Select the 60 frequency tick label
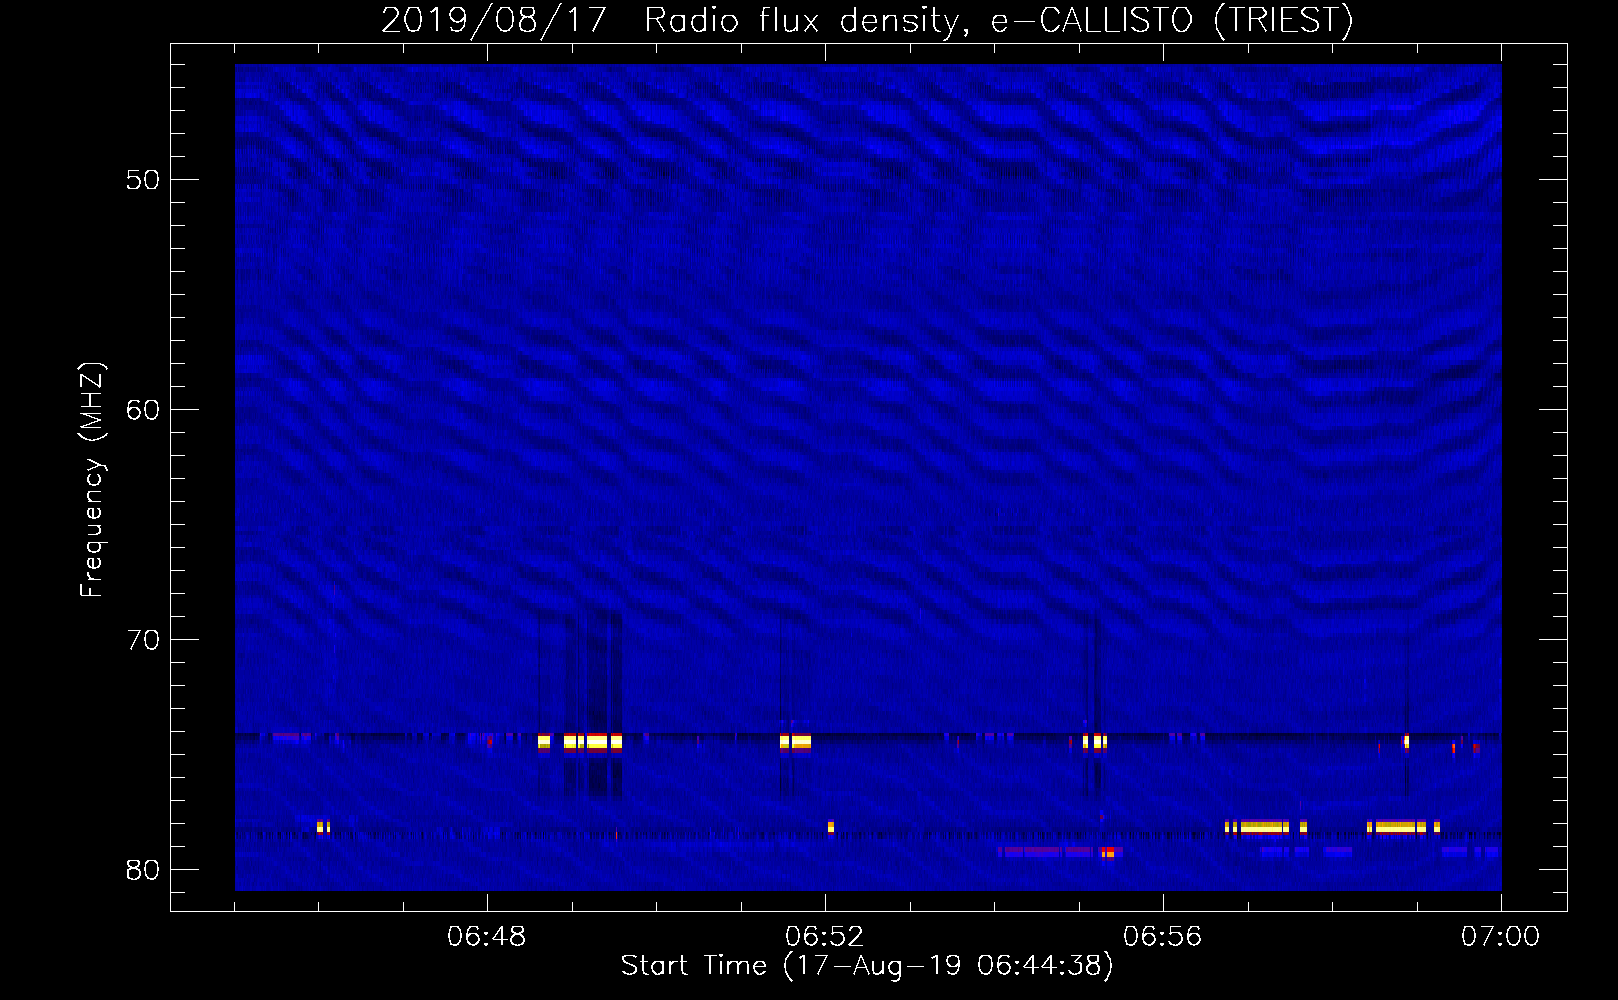This screenshot has height=1000, width=1618. 143,410
